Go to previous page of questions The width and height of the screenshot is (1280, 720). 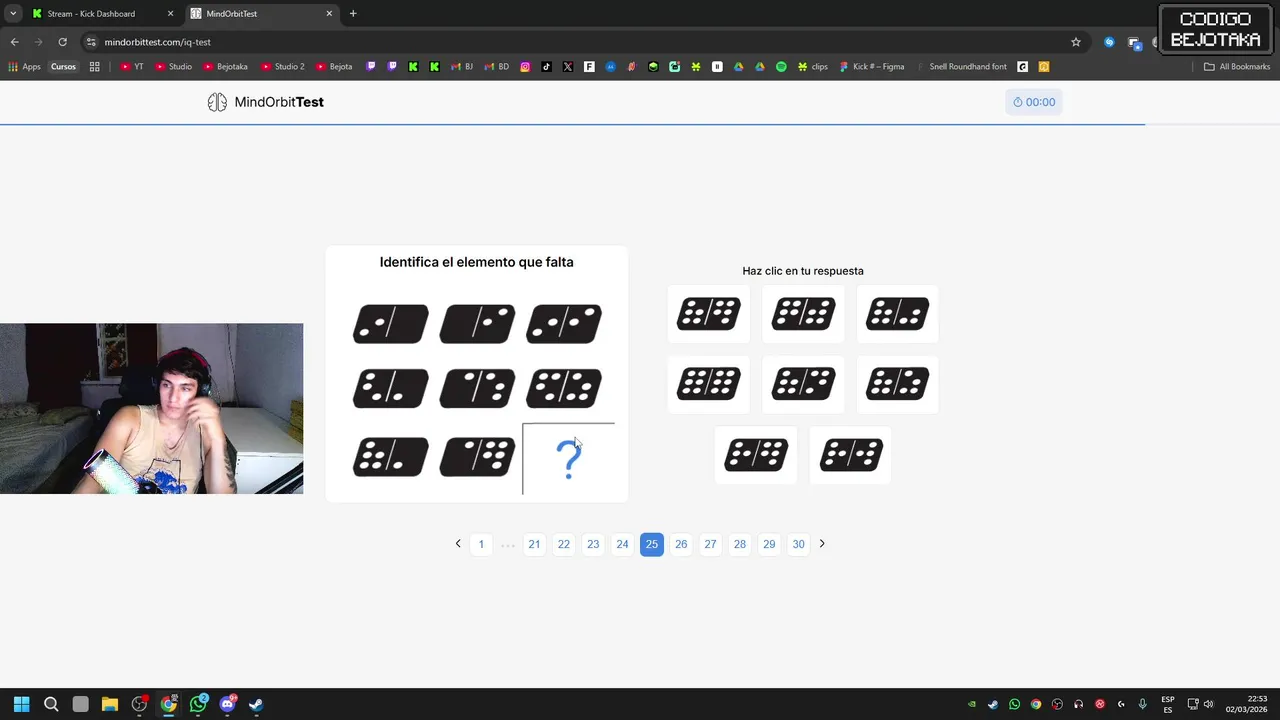point(458,544)
